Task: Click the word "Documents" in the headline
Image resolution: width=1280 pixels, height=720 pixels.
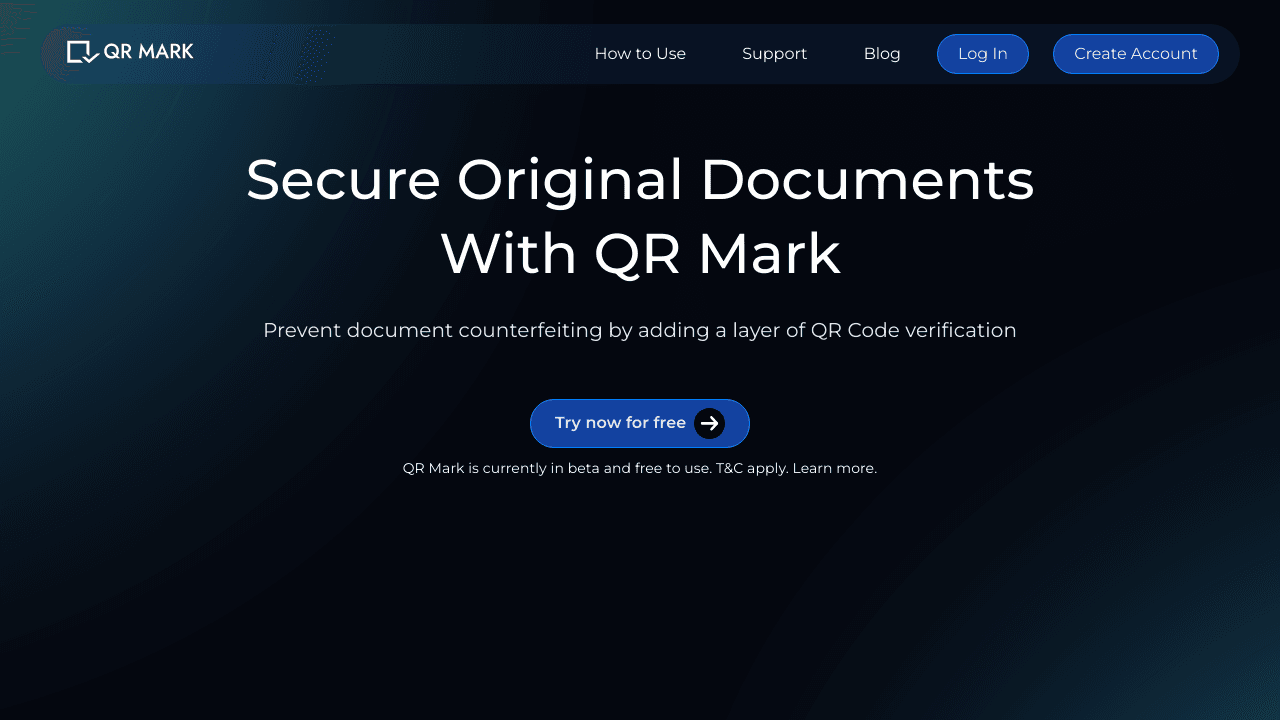Action: click(x=866, y=180)
